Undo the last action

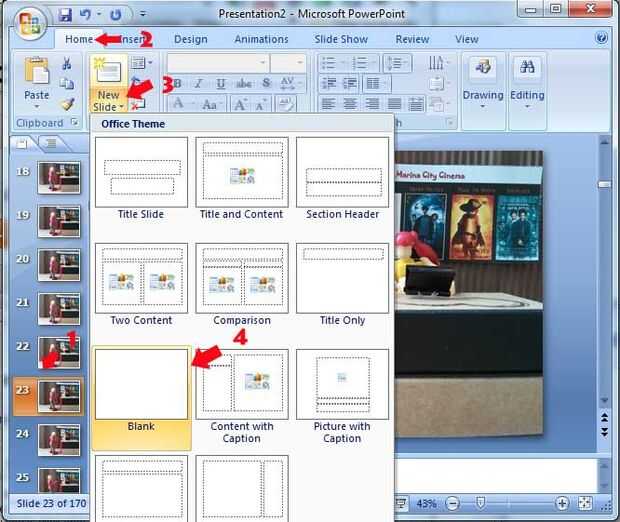click(x=85, y=15)
